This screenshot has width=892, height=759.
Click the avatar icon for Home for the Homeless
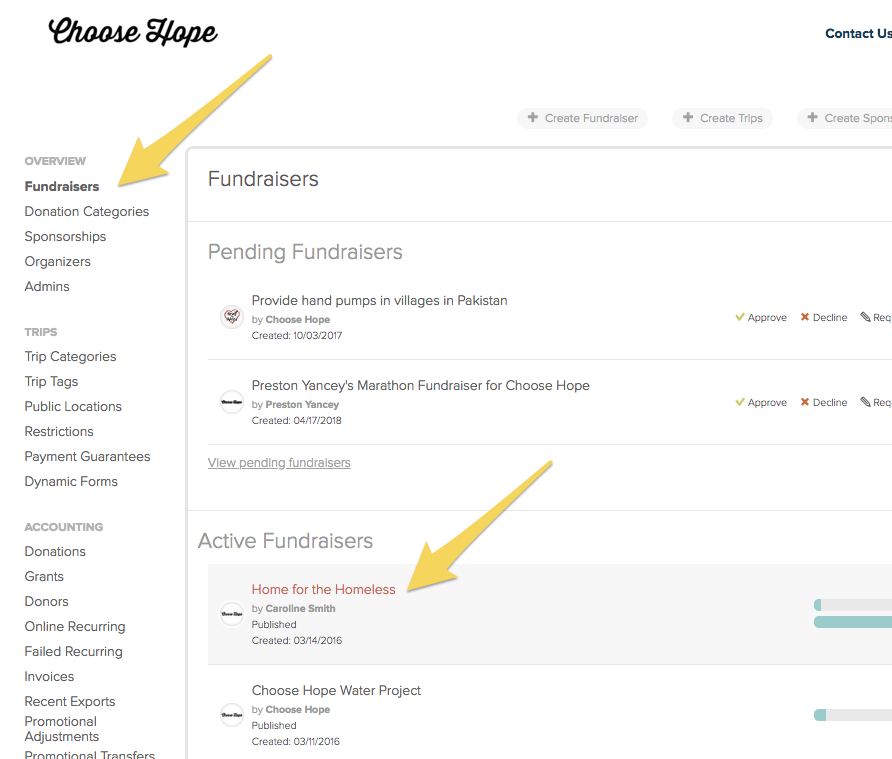tap(231, 613)
